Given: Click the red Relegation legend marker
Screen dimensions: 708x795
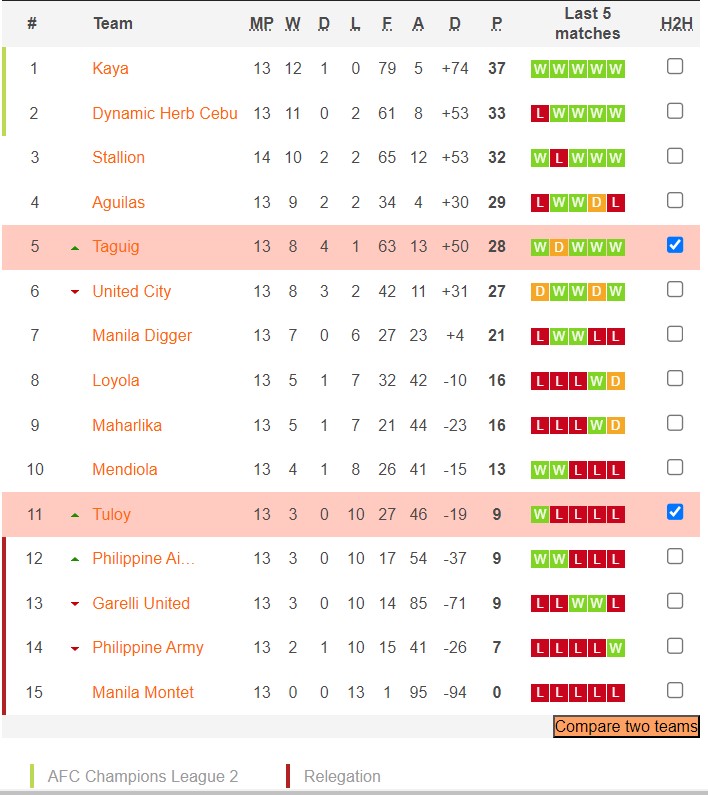Looking at the screenshot, I should (288, 776).
